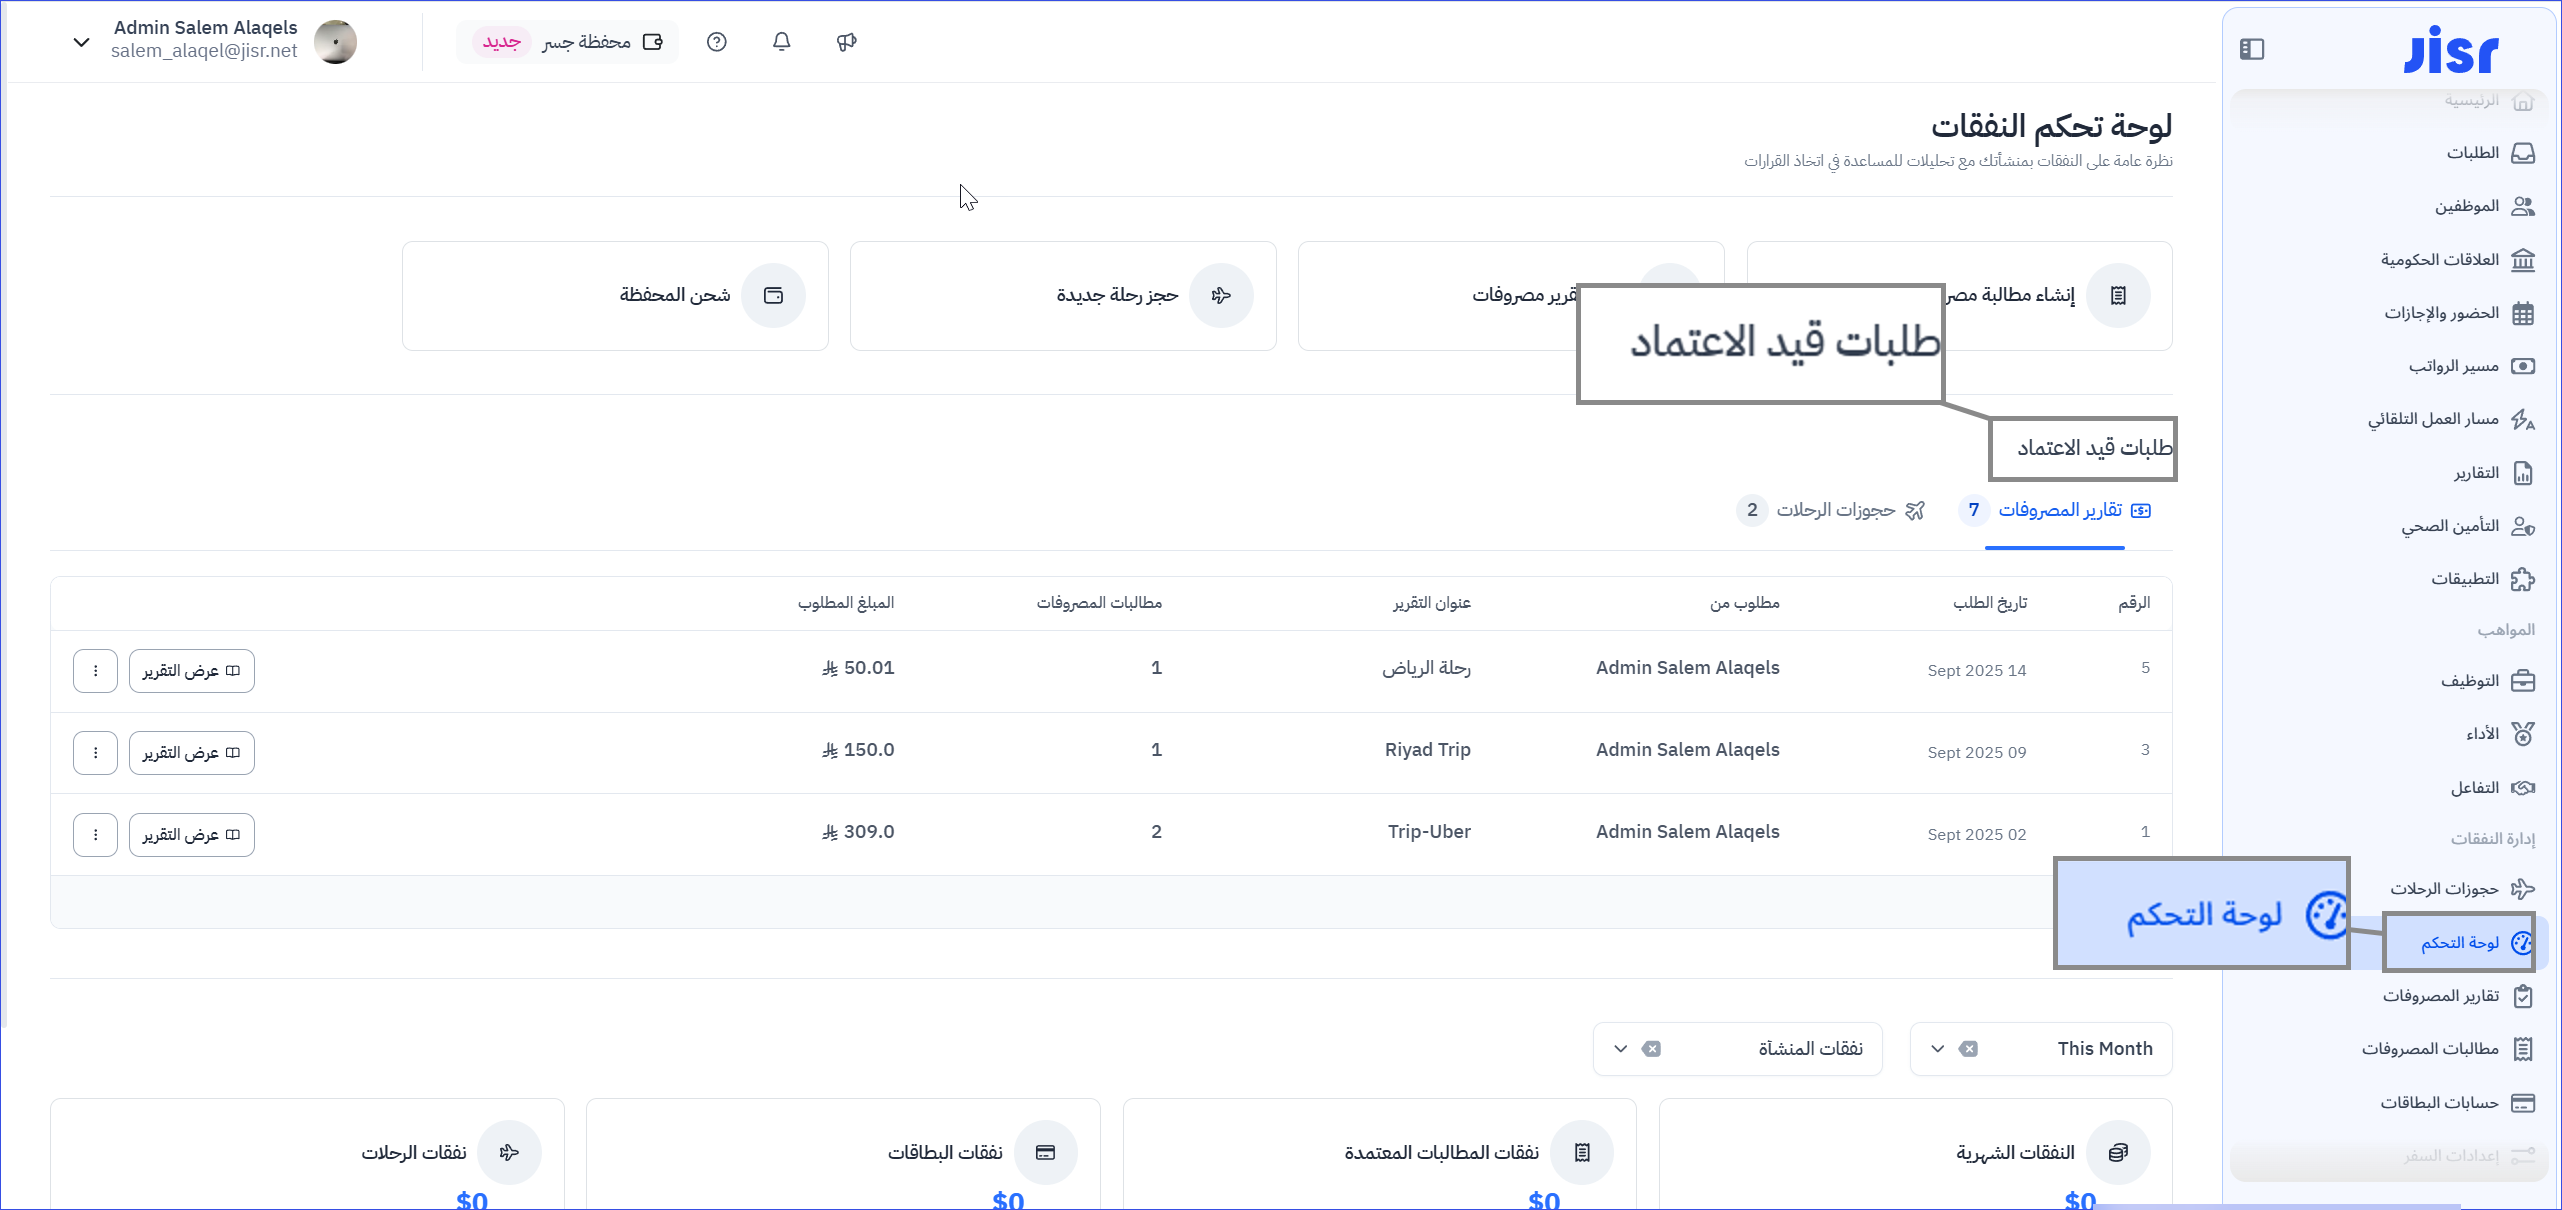Click the notifications bell icon

781,42
